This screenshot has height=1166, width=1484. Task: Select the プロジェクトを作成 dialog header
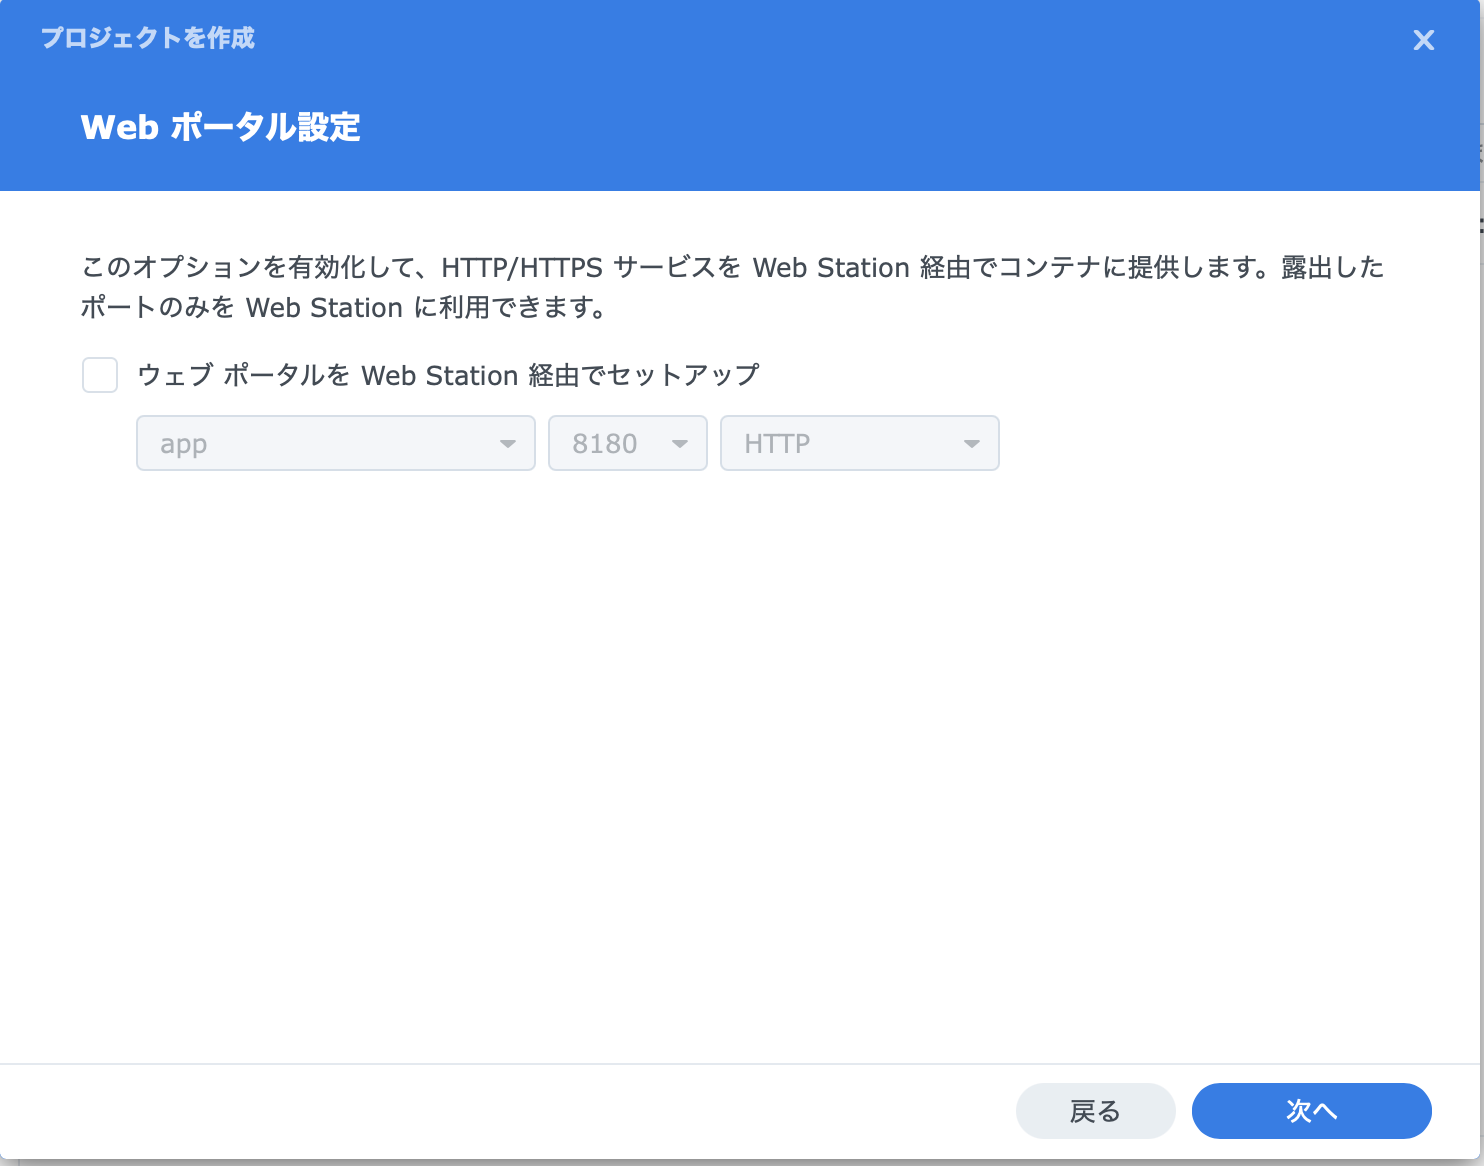(x=147, y=38)
